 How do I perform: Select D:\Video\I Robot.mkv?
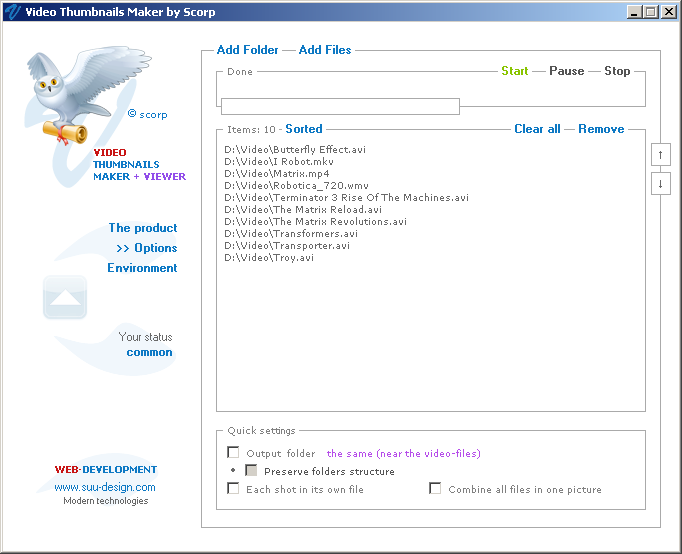(x=279, y=162)
